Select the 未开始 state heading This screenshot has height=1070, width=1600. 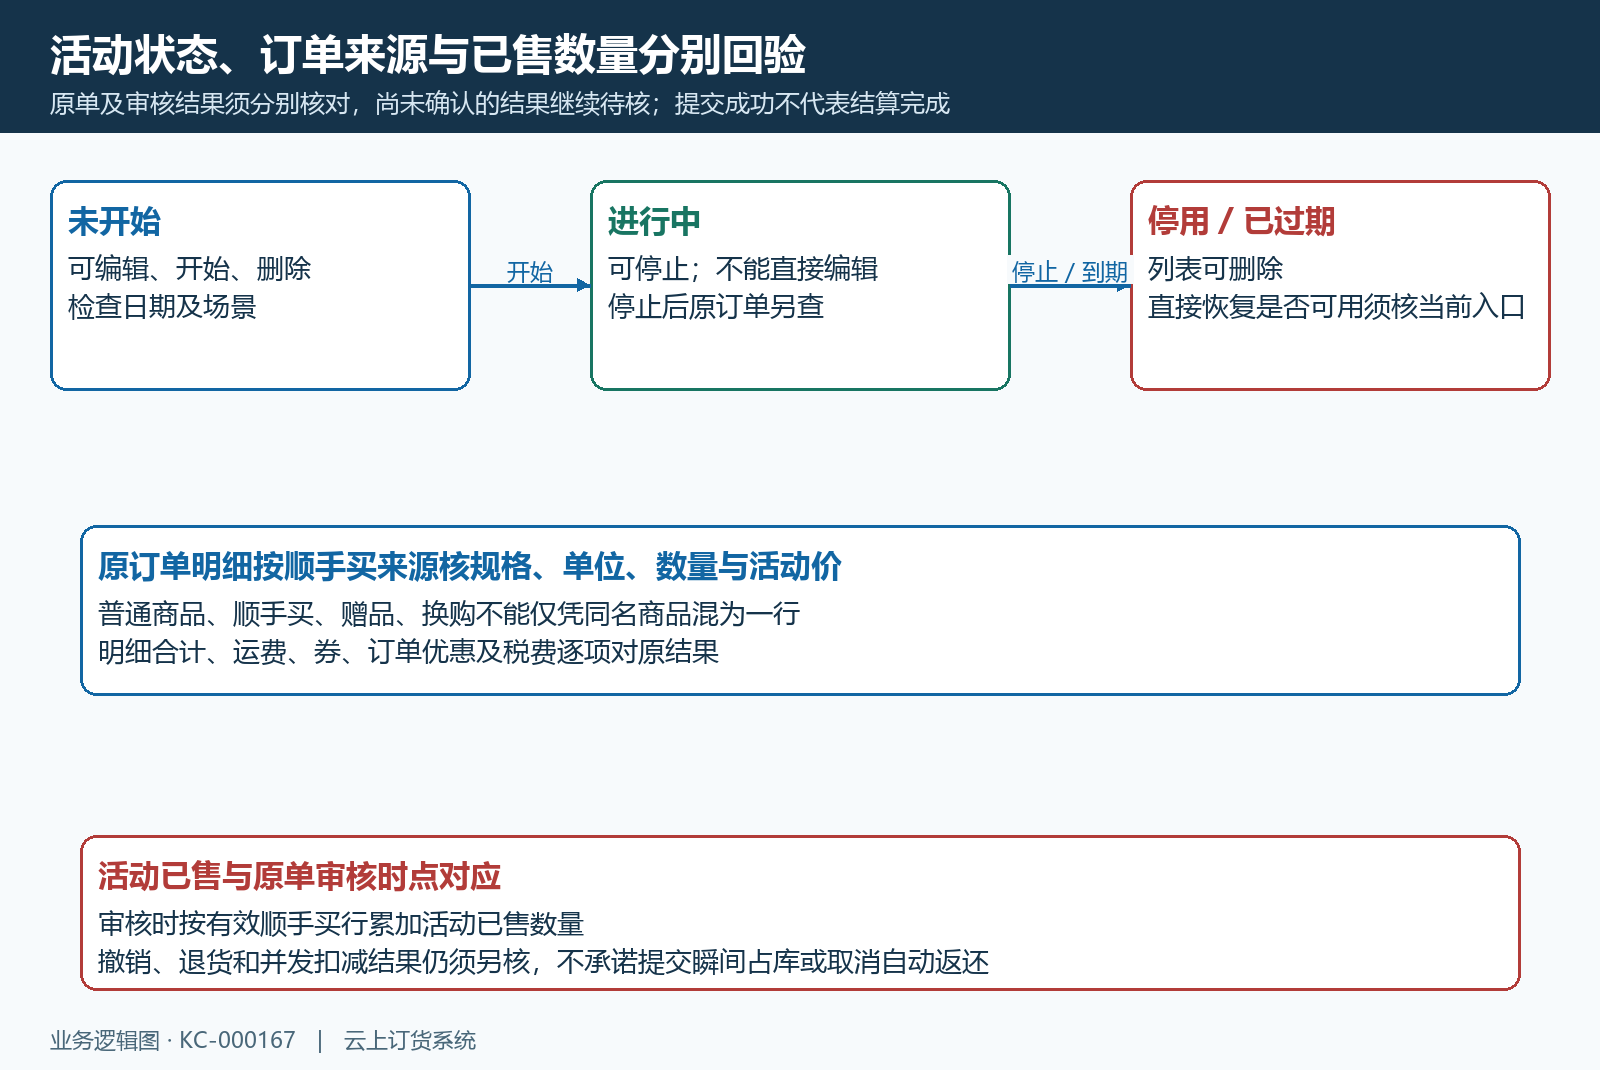[x=114, y=221]
